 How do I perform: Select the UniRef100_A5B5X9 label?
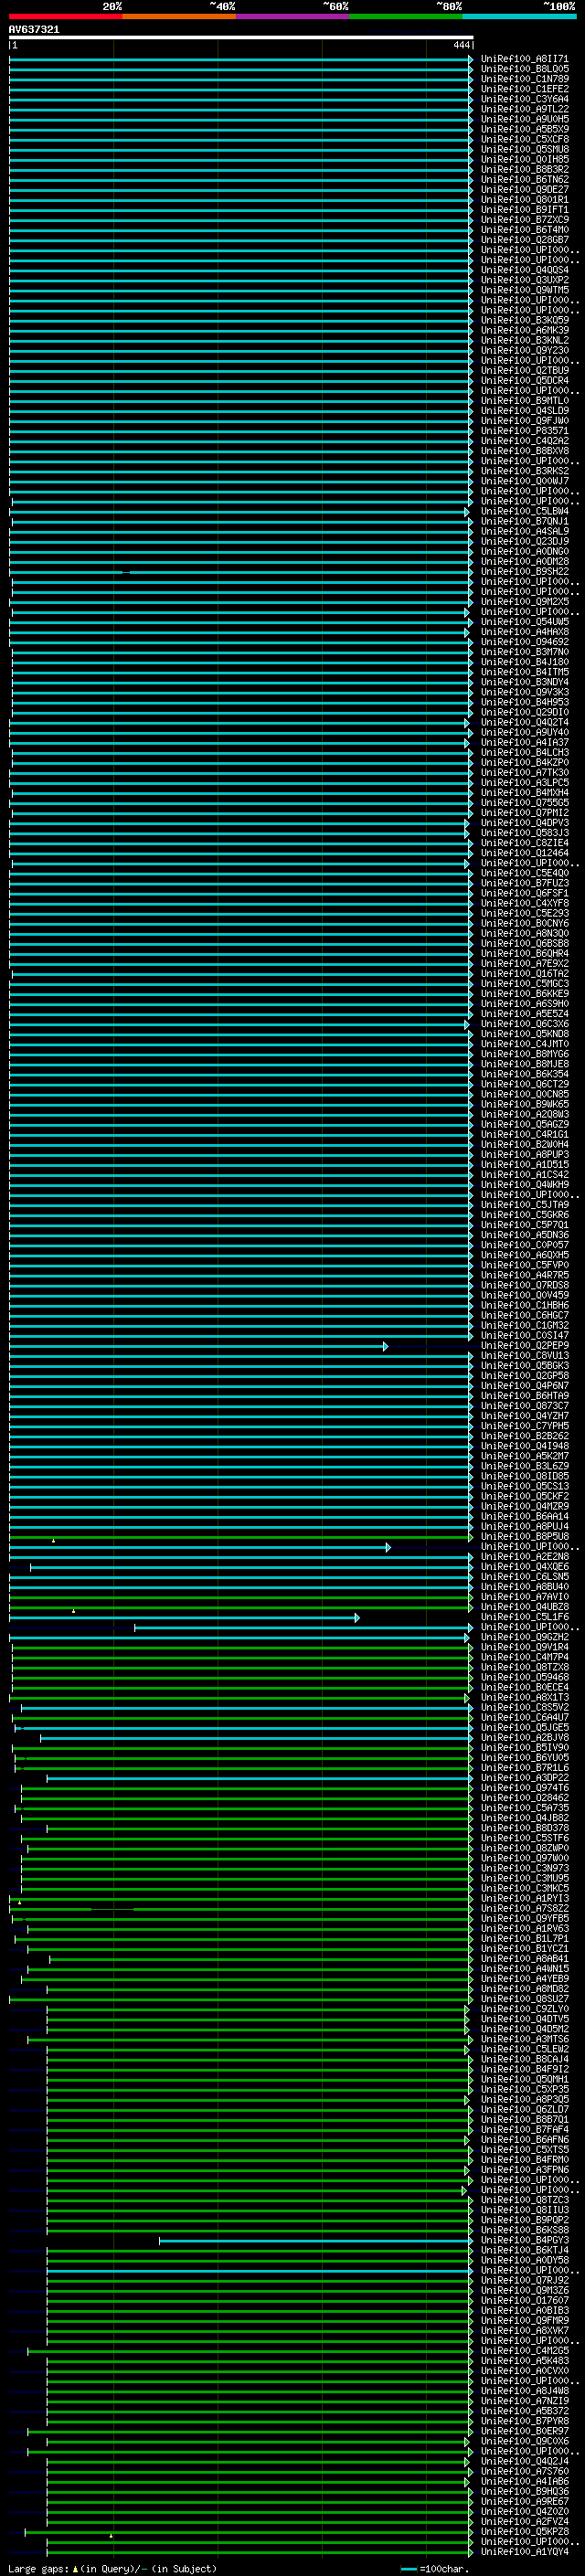[x=525, y=129]
